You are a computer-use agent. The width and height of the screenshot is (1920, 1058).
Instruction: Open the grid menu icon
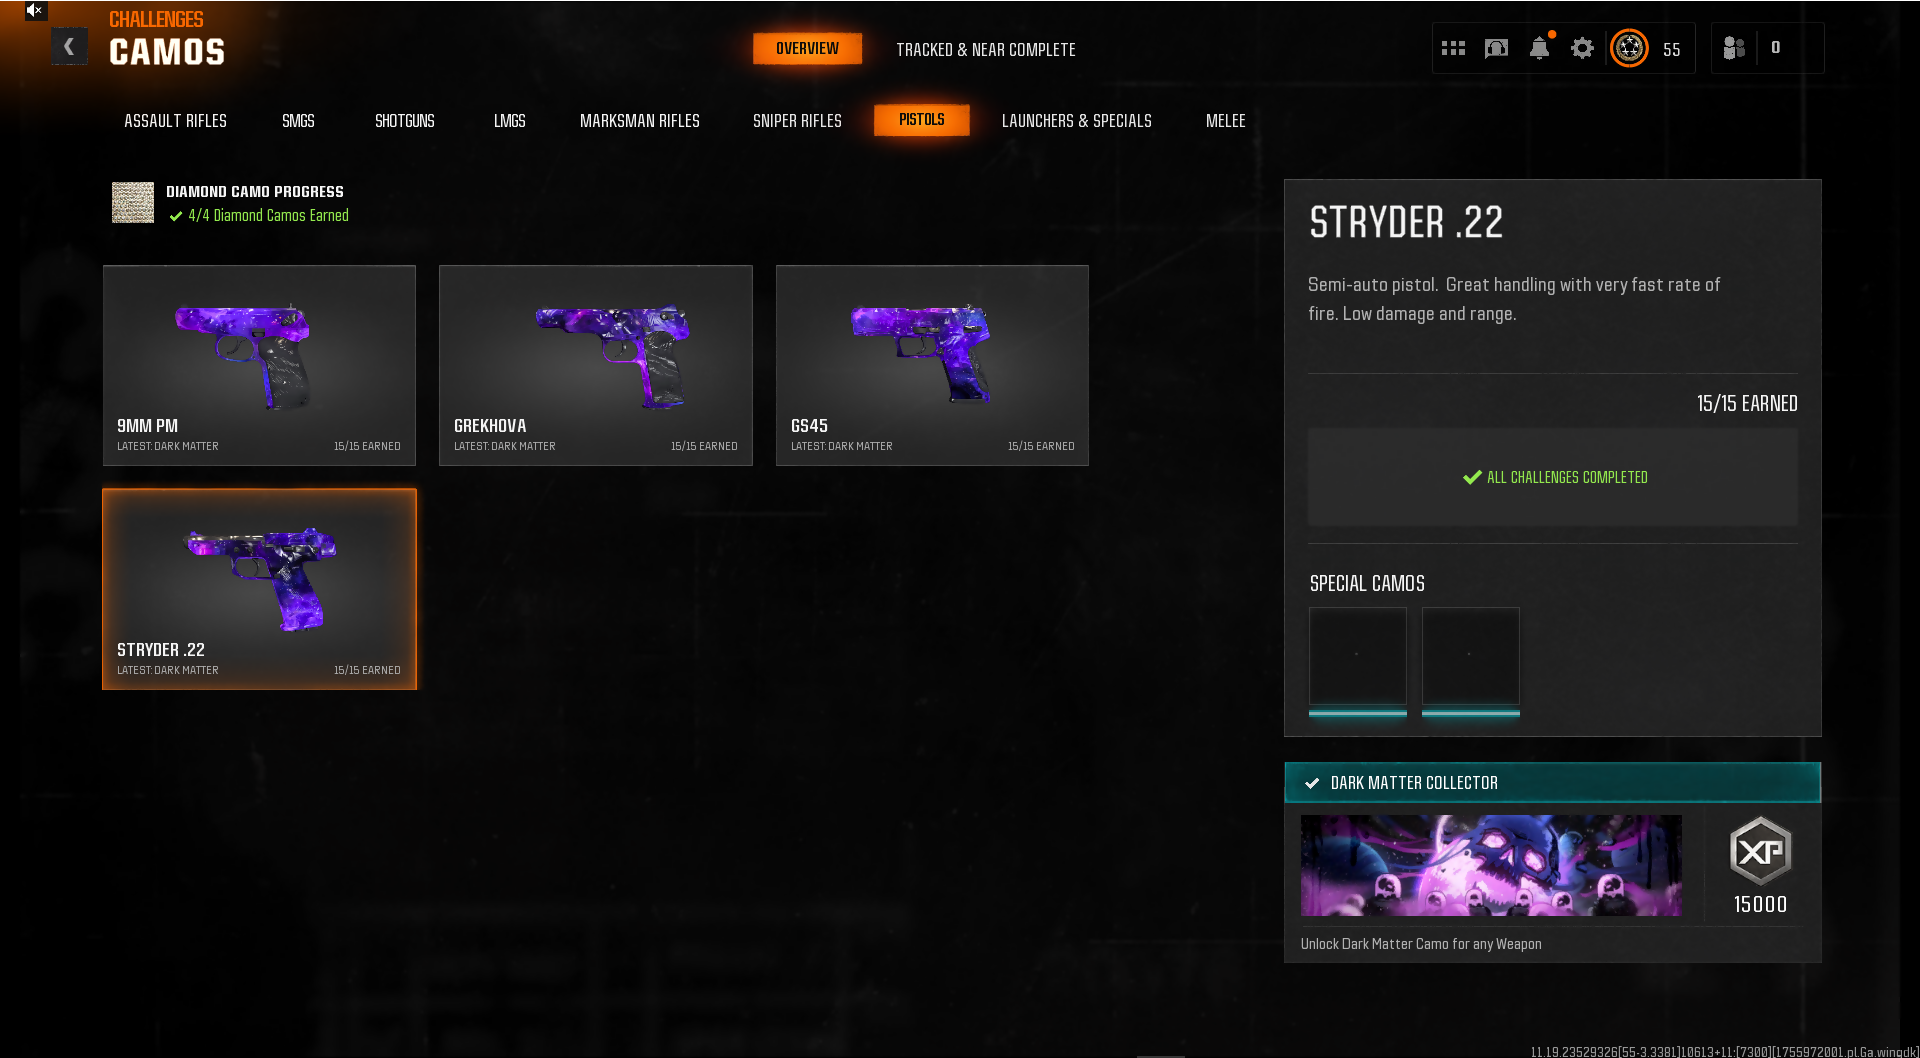tap(1453, 48)
